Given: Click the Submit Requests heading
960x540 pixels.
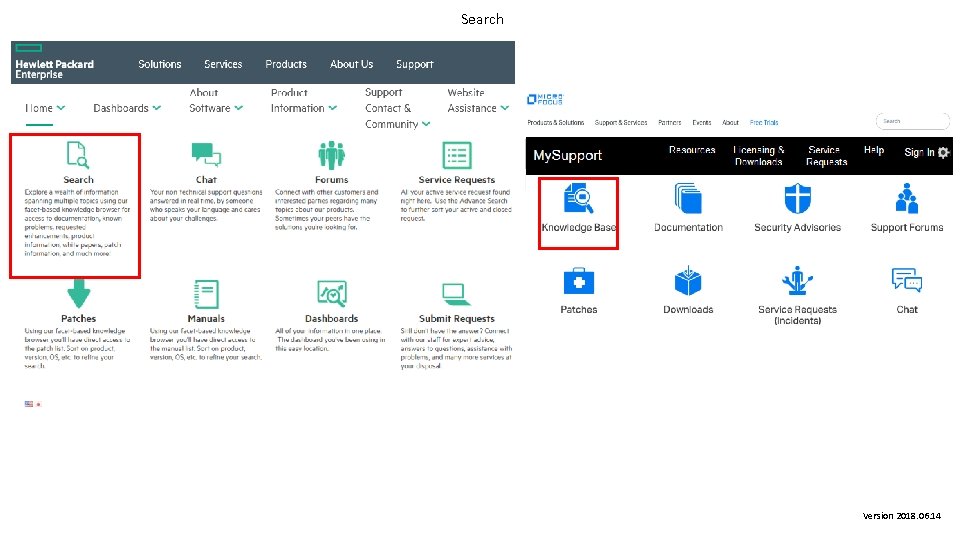Looking at the screenshot, I should [457, 318].
